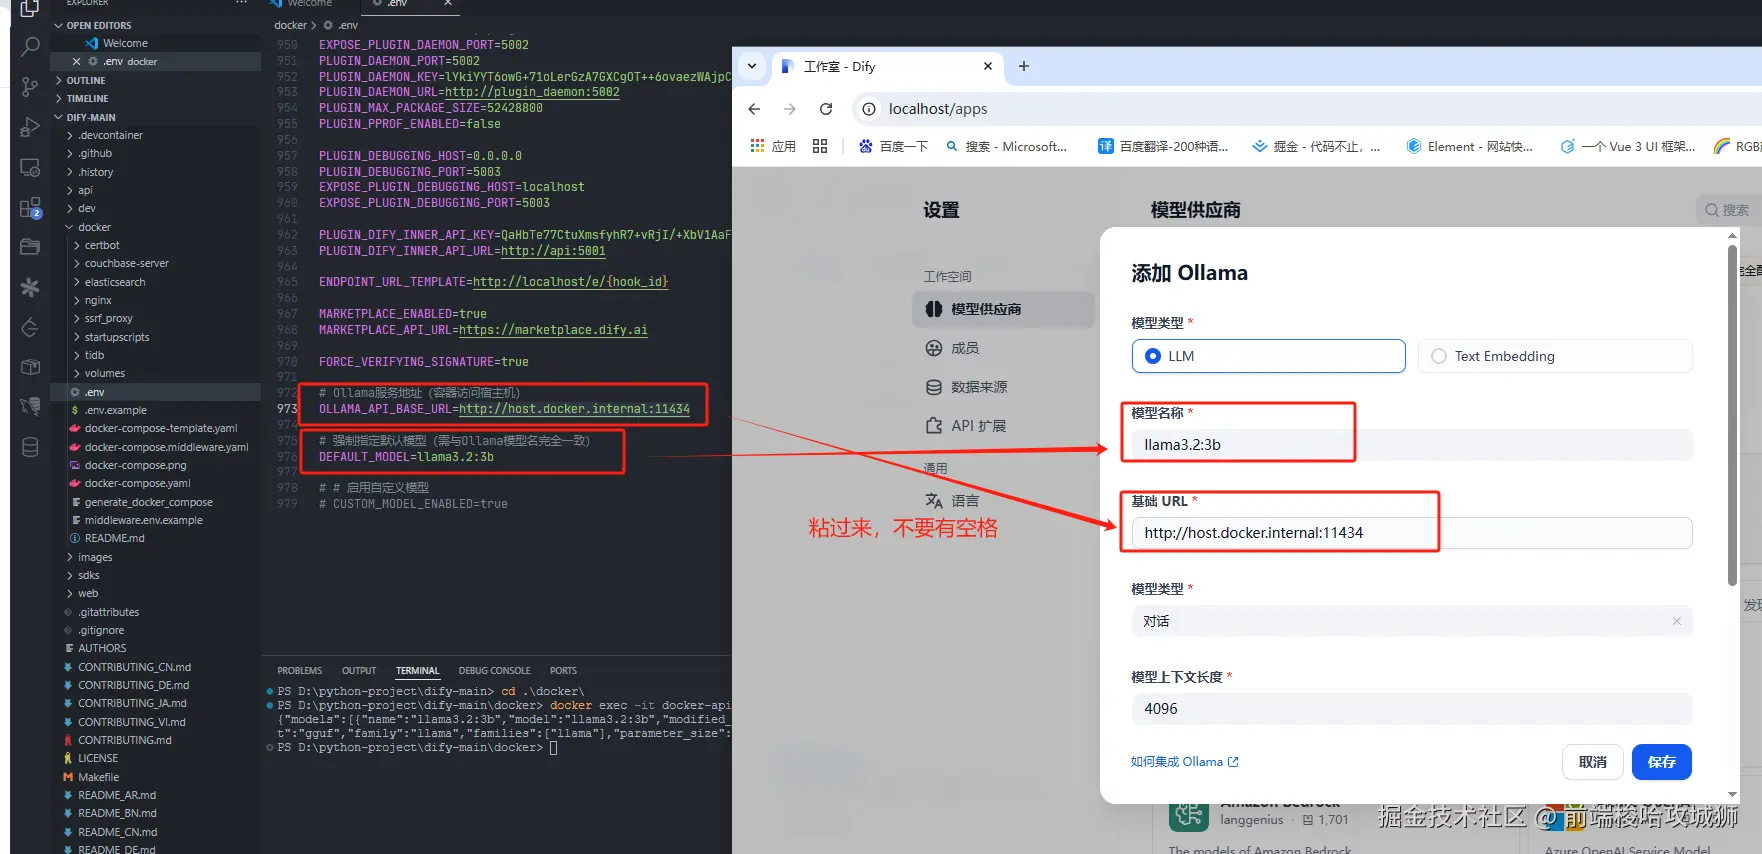
Task: Open the Source Control view in activity bar
Action: [30, 87]
